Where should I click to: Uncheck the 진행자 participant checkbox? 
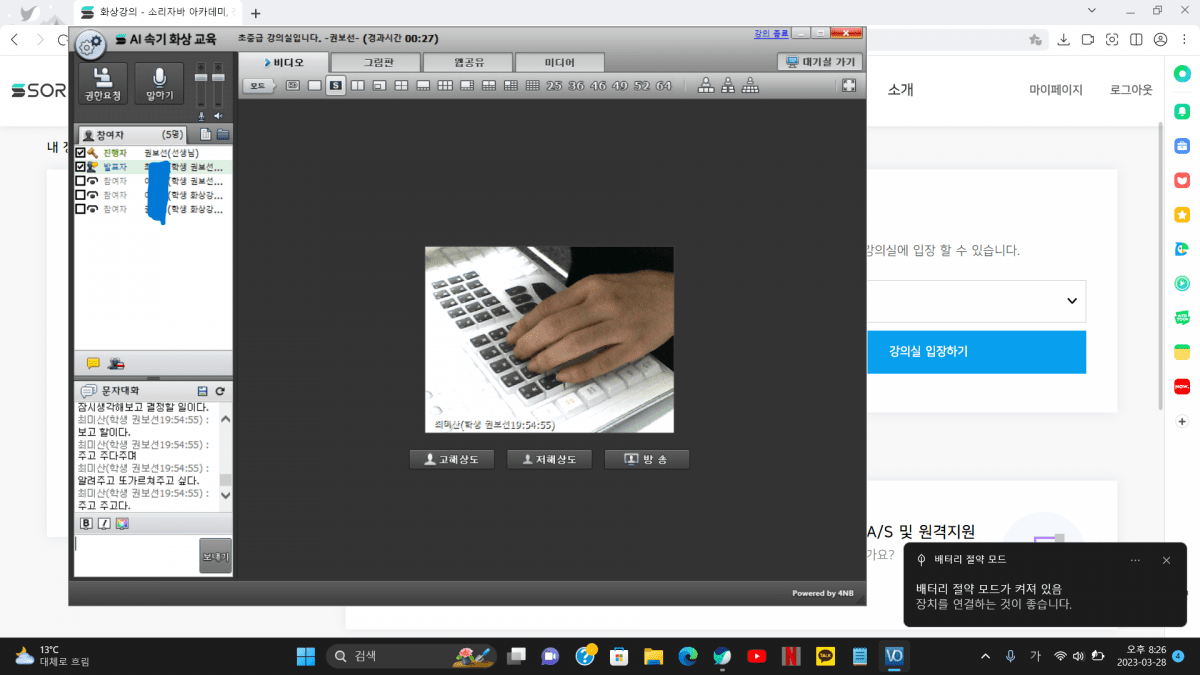click(81, 153)
